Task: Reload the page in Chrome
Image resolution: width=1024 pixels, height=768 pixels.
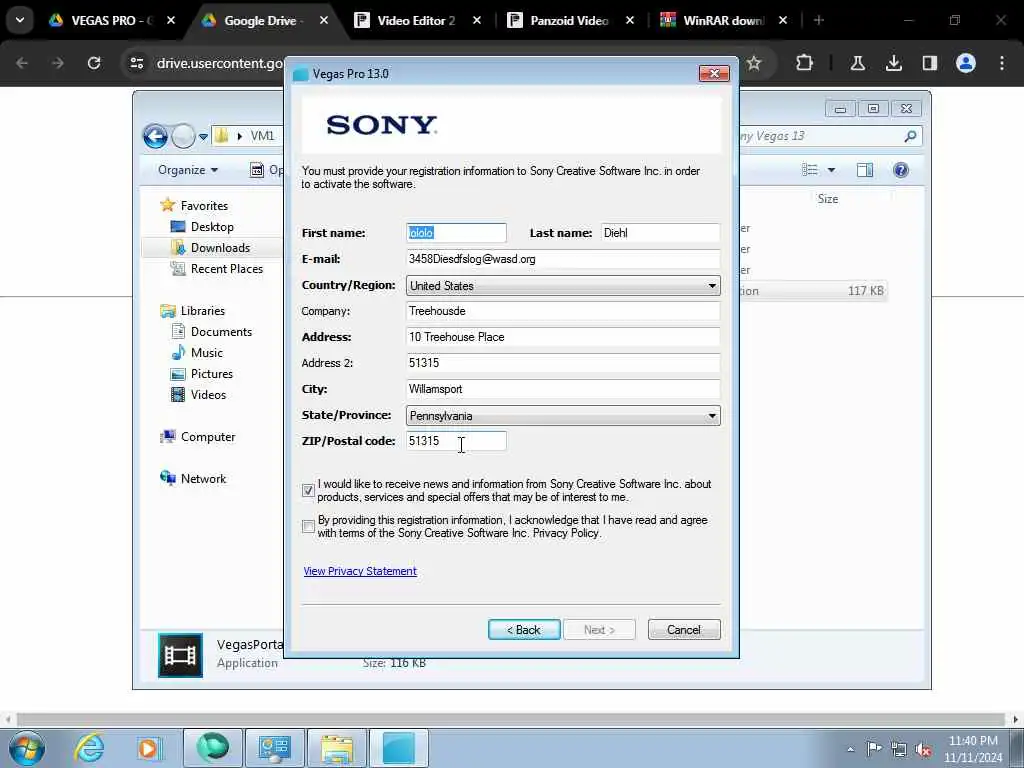Action: tap(94, 63)
